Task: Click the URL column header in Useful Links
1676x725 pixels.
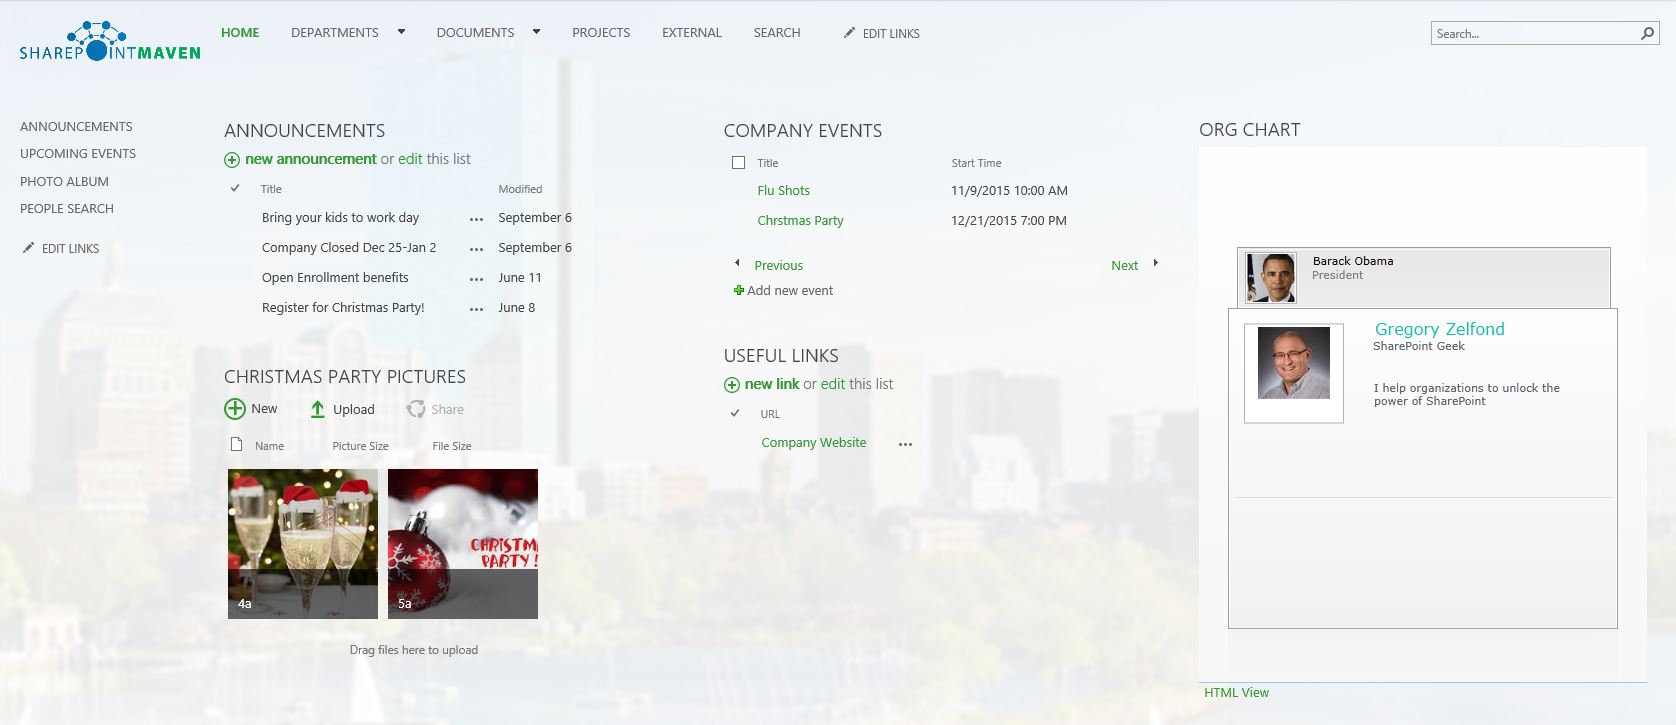Action: (x=770, y=414)
